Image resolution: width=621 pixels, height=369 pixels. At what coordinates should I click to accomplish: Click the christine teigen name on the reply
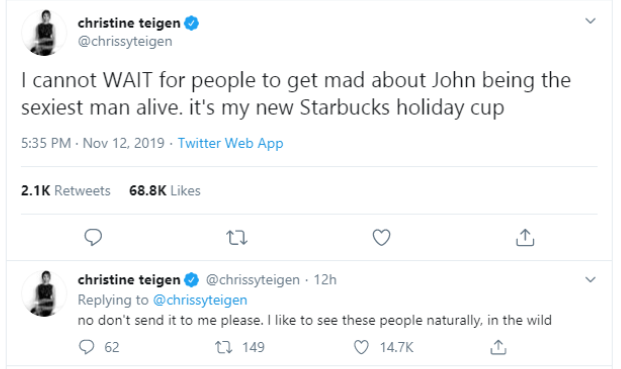click(x=129, y=280)
